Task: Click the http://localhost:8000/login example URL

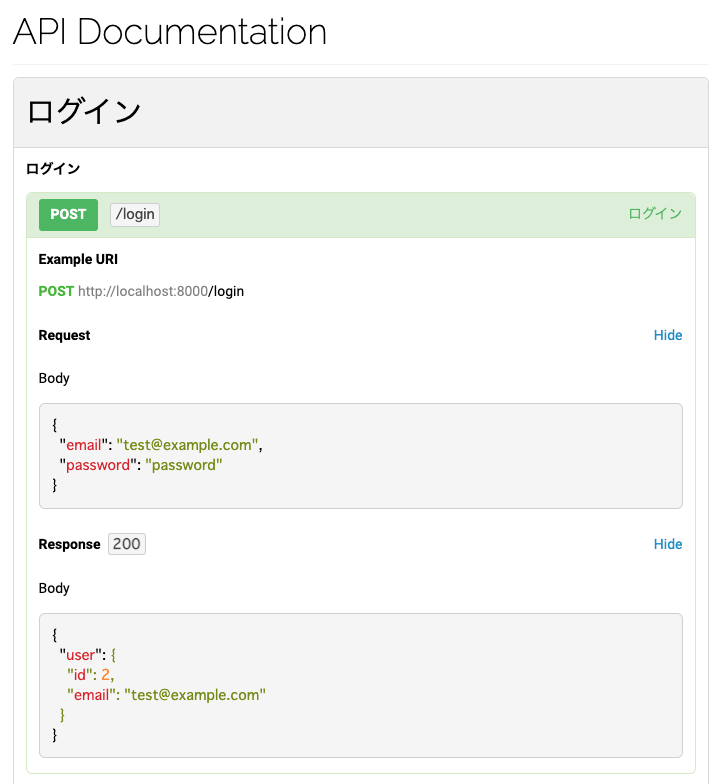Action: click(161, 292)
